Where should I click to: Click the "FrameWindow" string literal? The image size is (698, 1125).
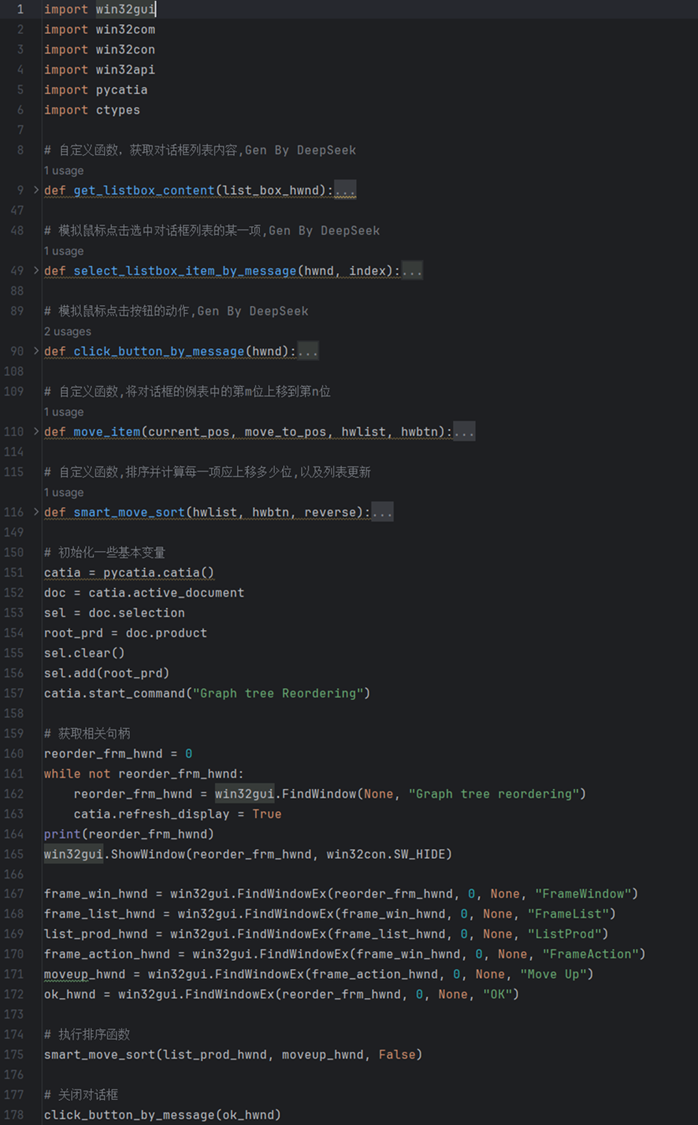(x=583, y=893)
